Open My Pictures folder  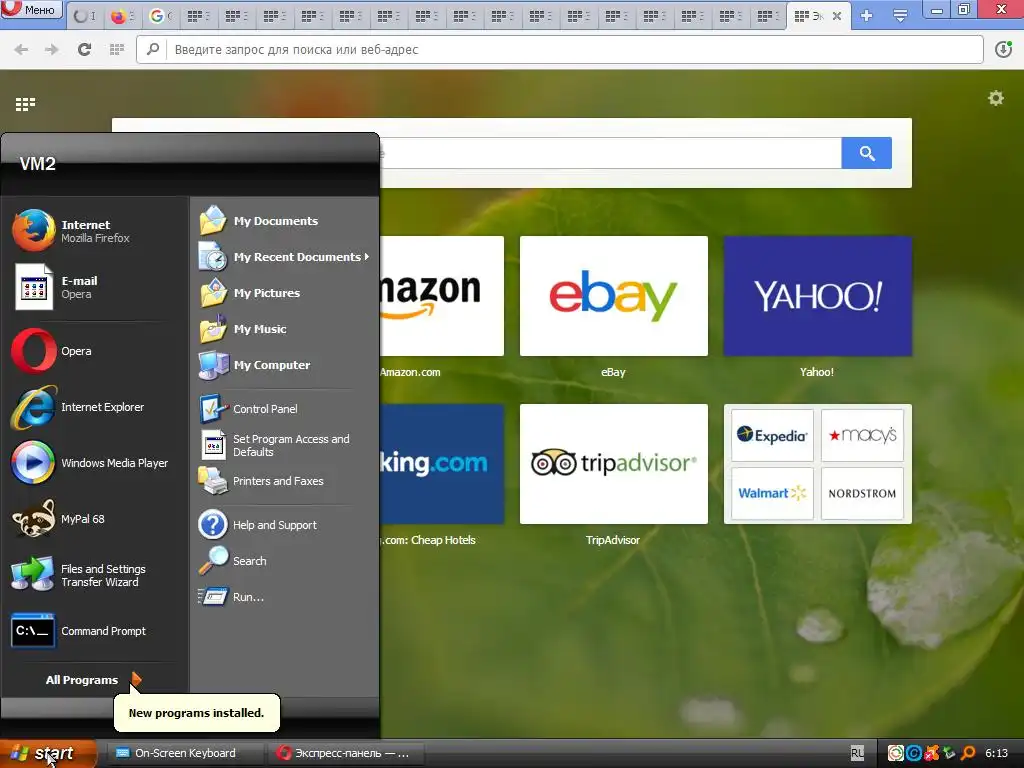[284, 293]
